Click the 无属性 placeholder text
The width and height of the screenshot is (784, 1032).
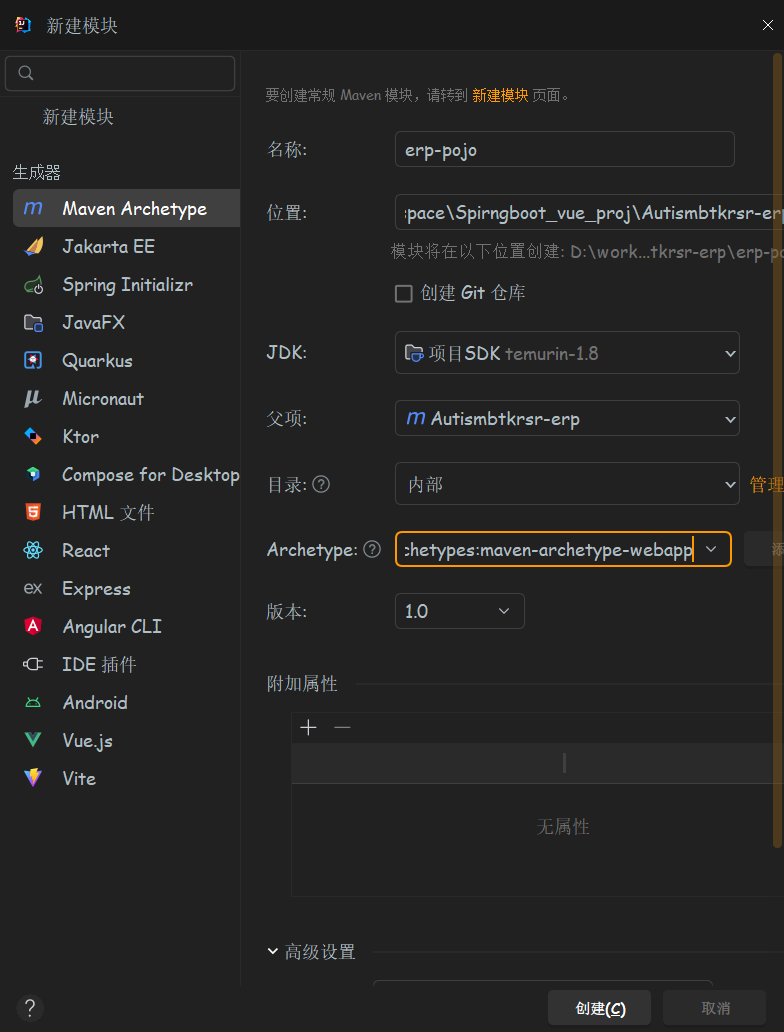[x=563, y=827]
